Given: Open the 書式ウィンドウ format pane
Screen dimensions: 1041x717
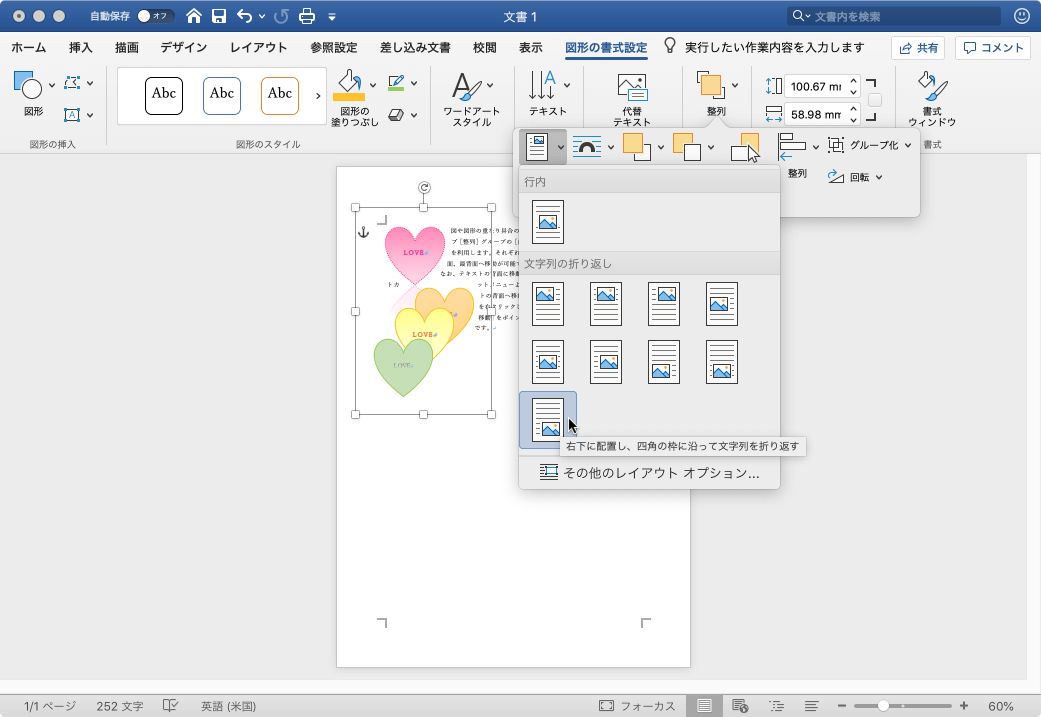Looking at the screenshot, I should point(932,87).
